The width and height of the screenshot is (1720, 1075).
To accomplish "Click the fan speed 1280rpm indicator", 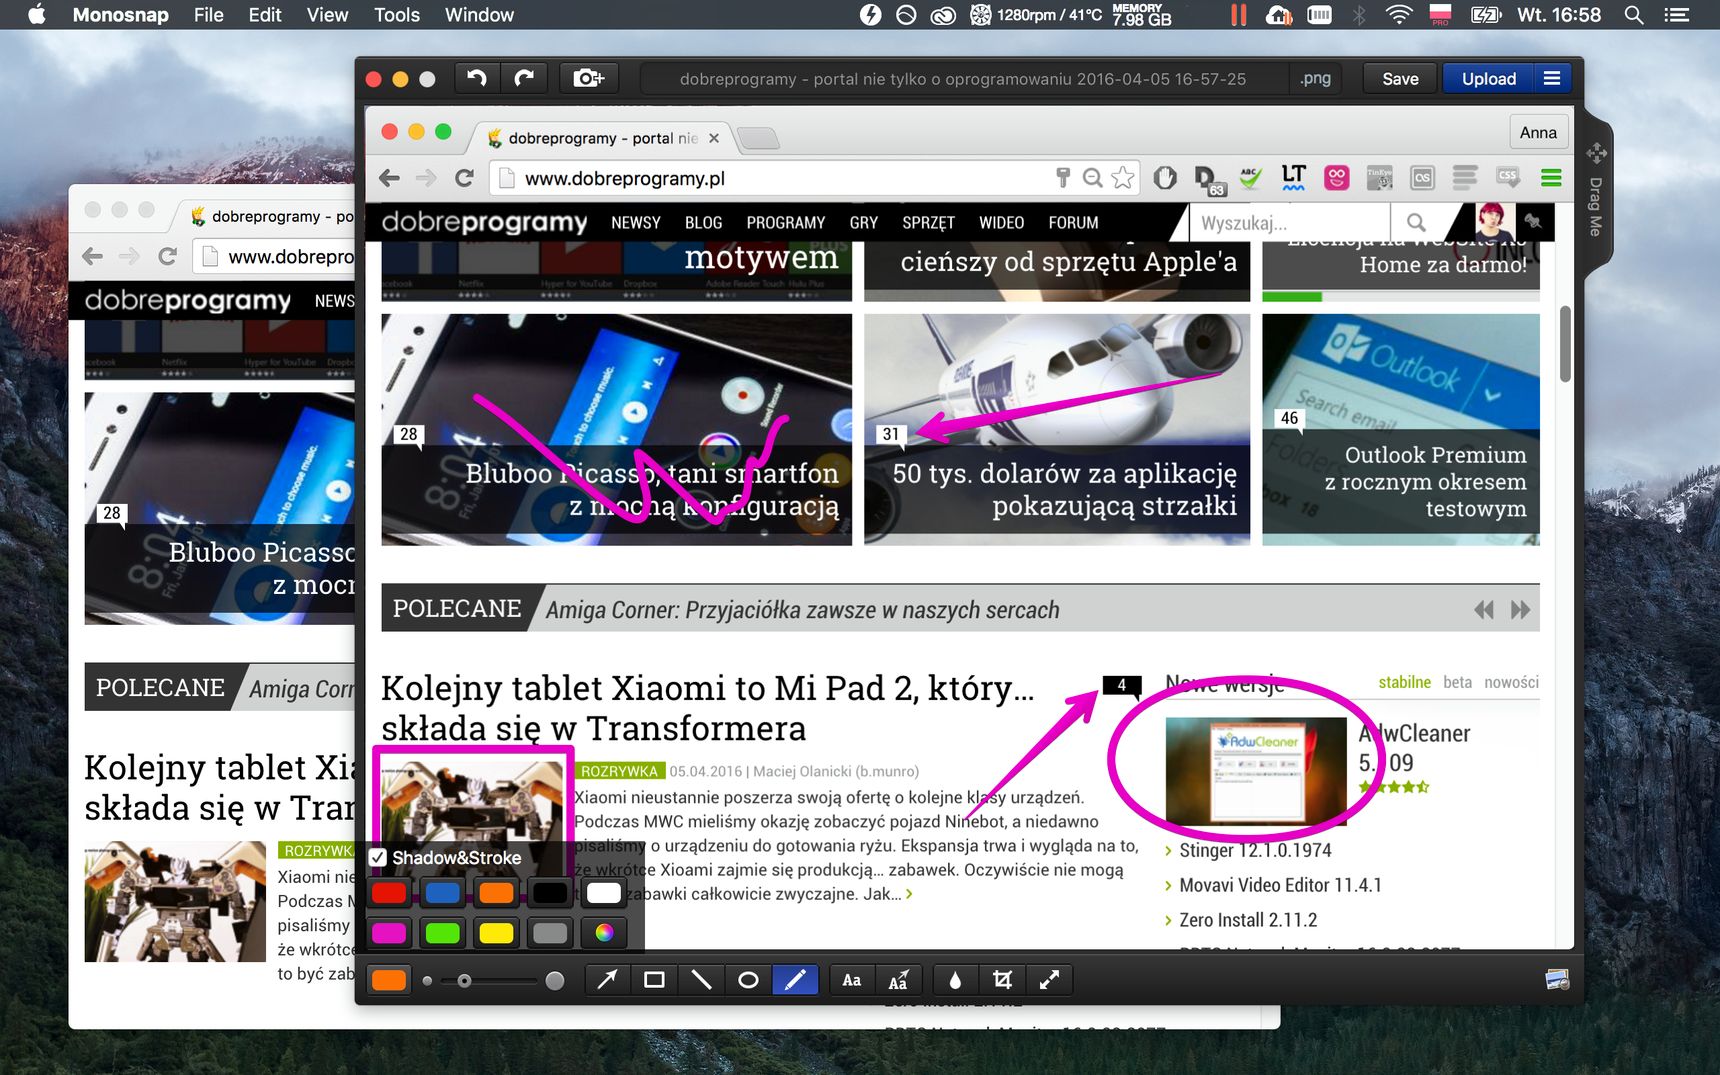I will pos(1037,15).
